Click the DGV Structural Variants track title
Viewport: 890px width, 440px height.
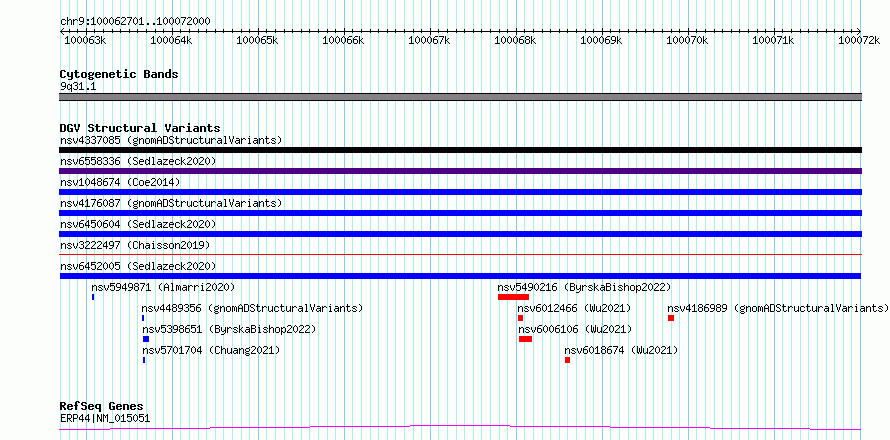point(140,128)
